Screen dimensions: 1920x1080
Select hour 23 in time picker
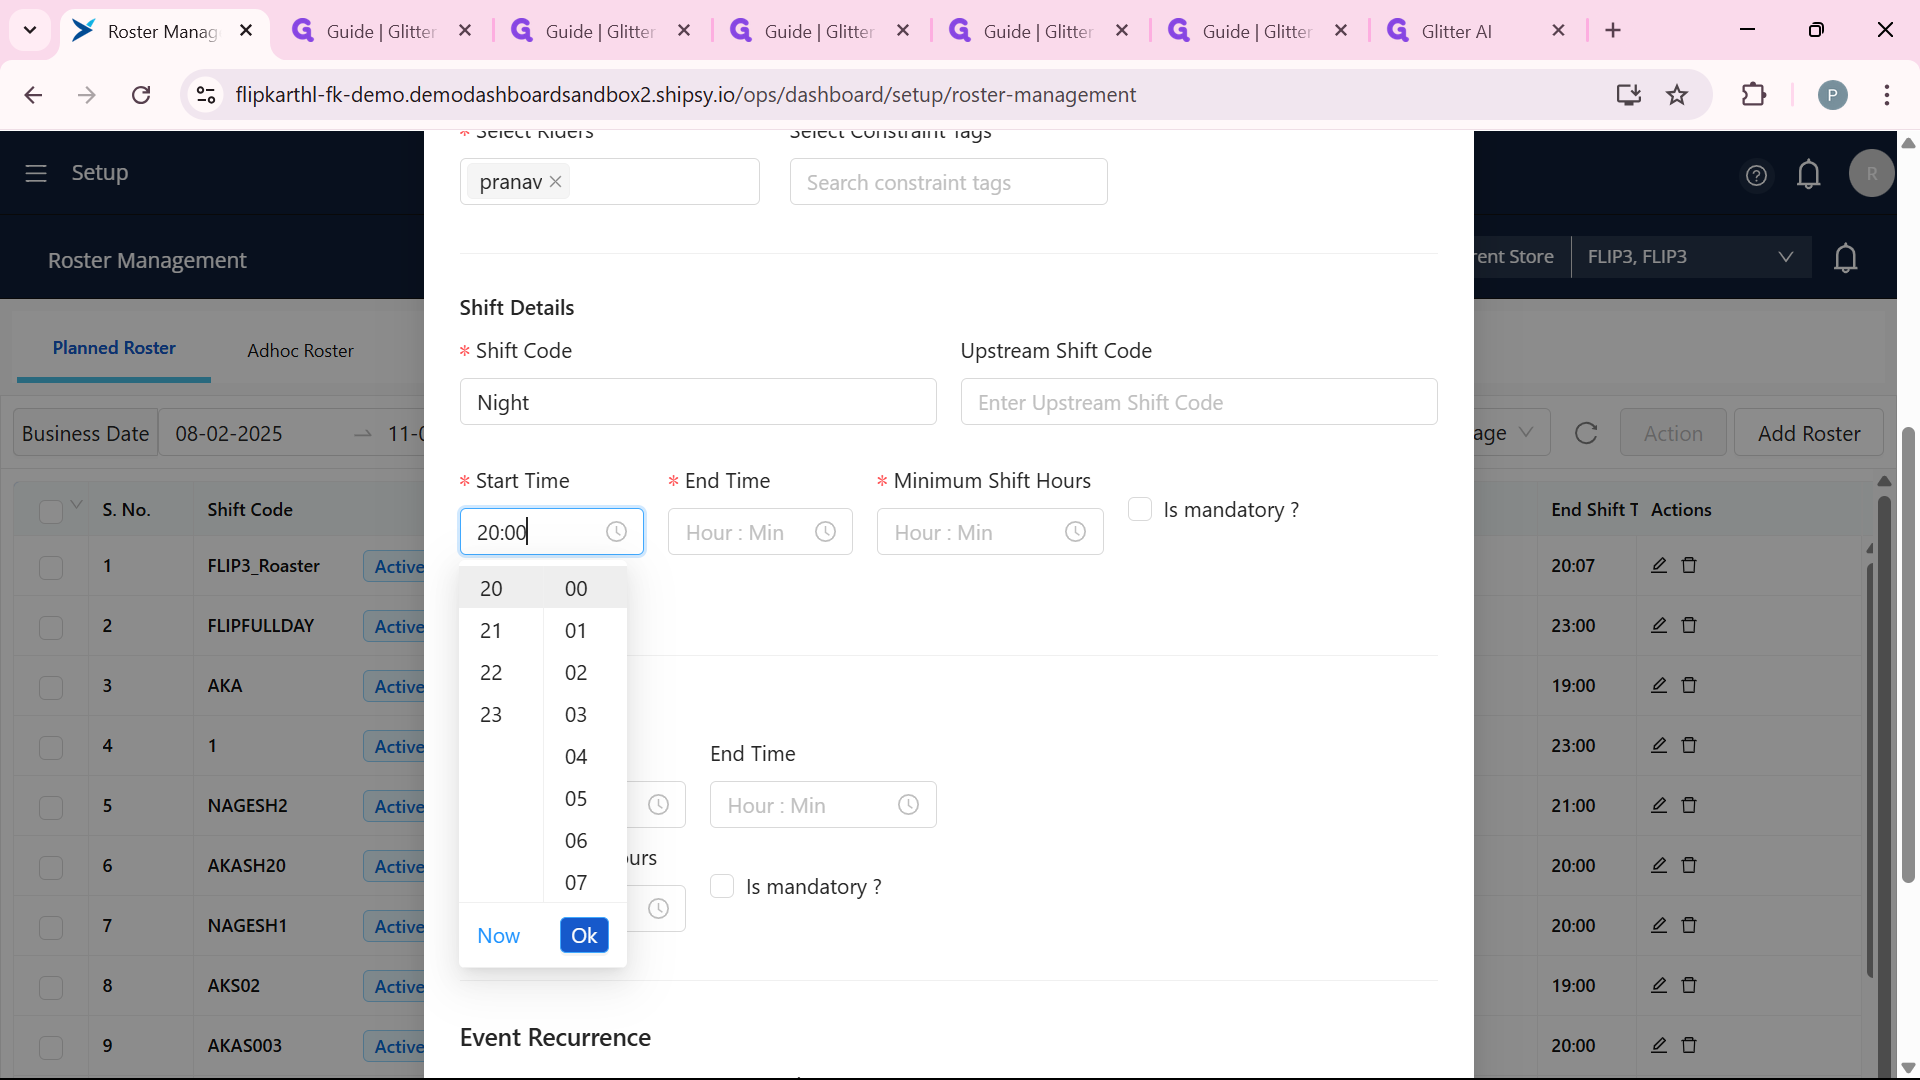(x=491, y=715)
